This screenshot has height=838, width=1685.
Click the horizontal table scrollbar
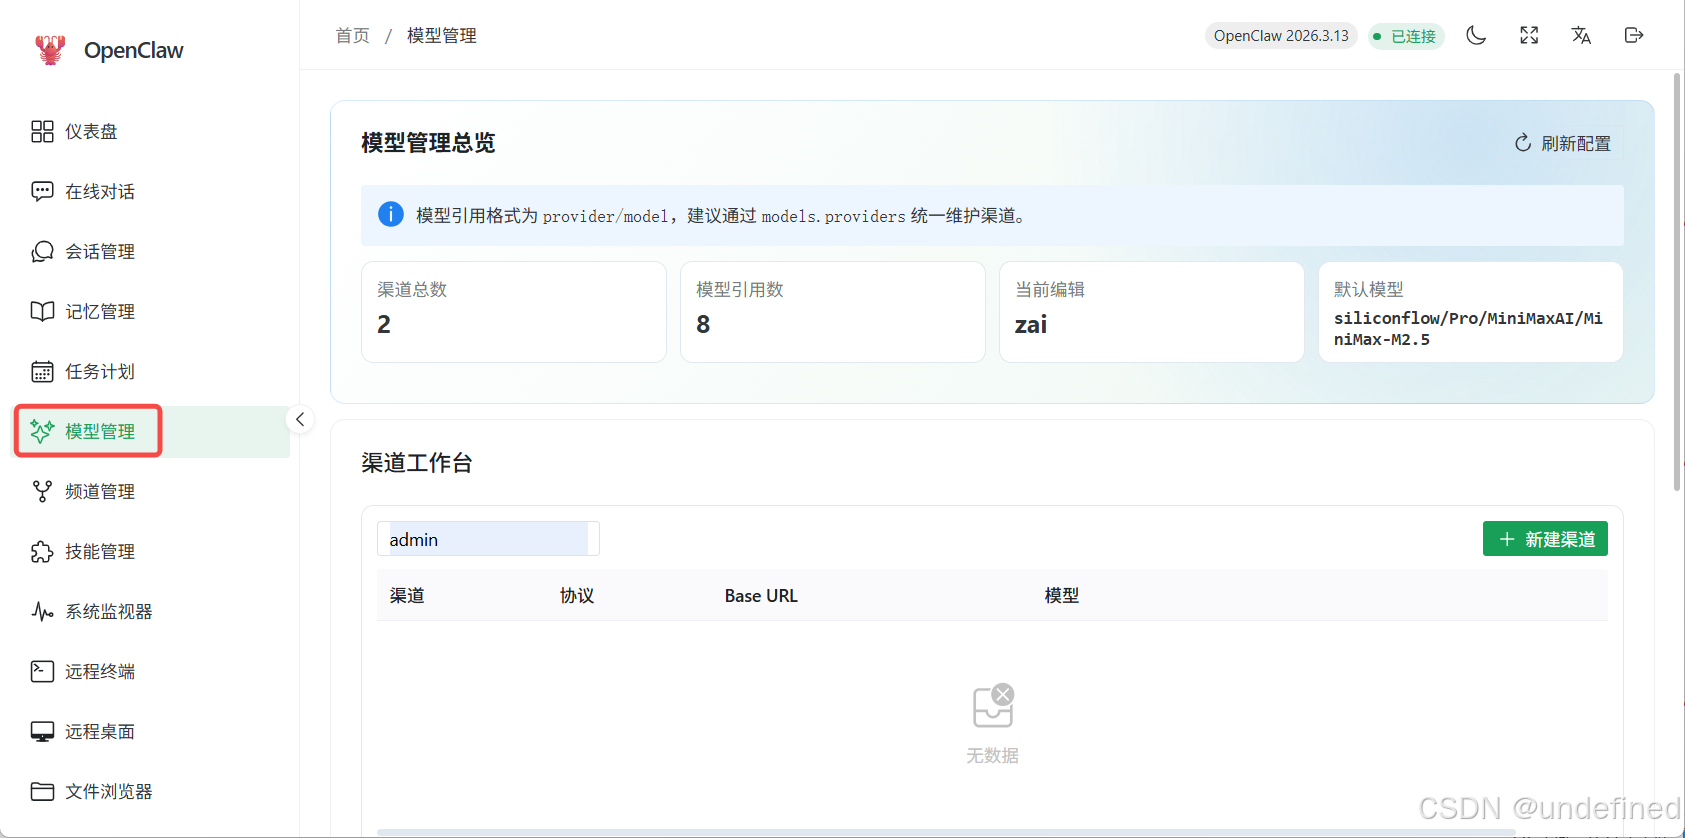click(946, 832)
